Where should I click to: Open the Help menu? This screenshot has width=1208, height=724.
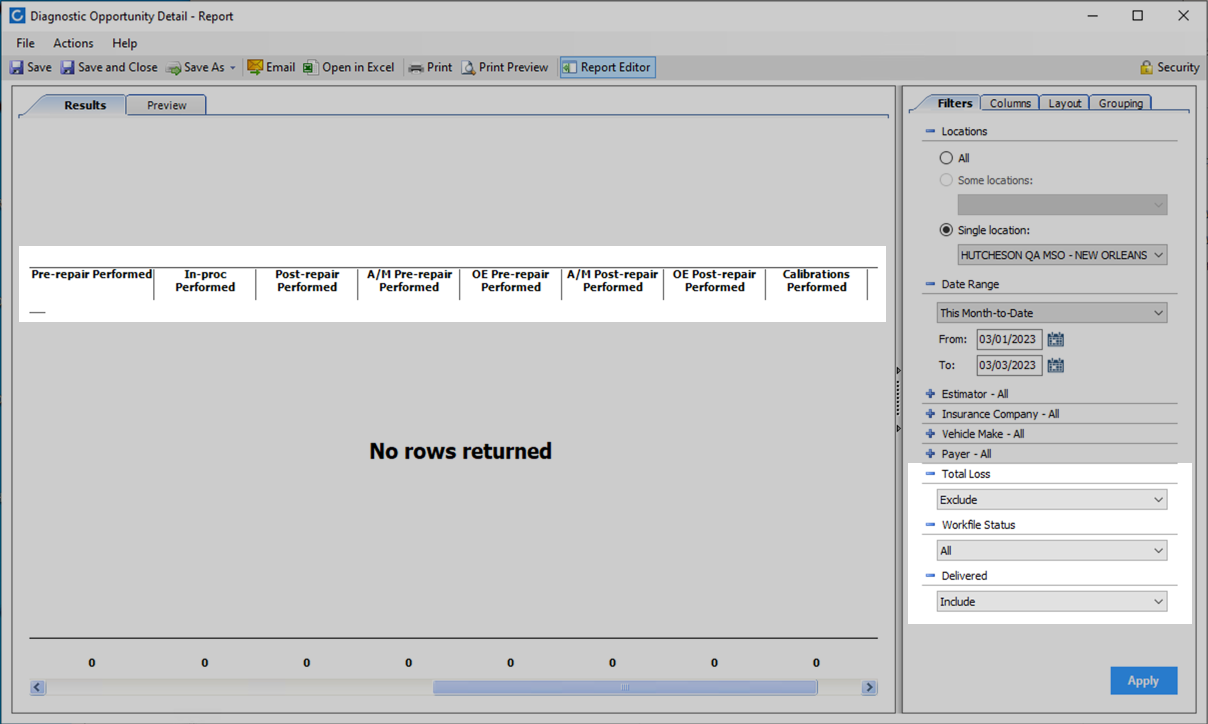[x=125, y=43]
